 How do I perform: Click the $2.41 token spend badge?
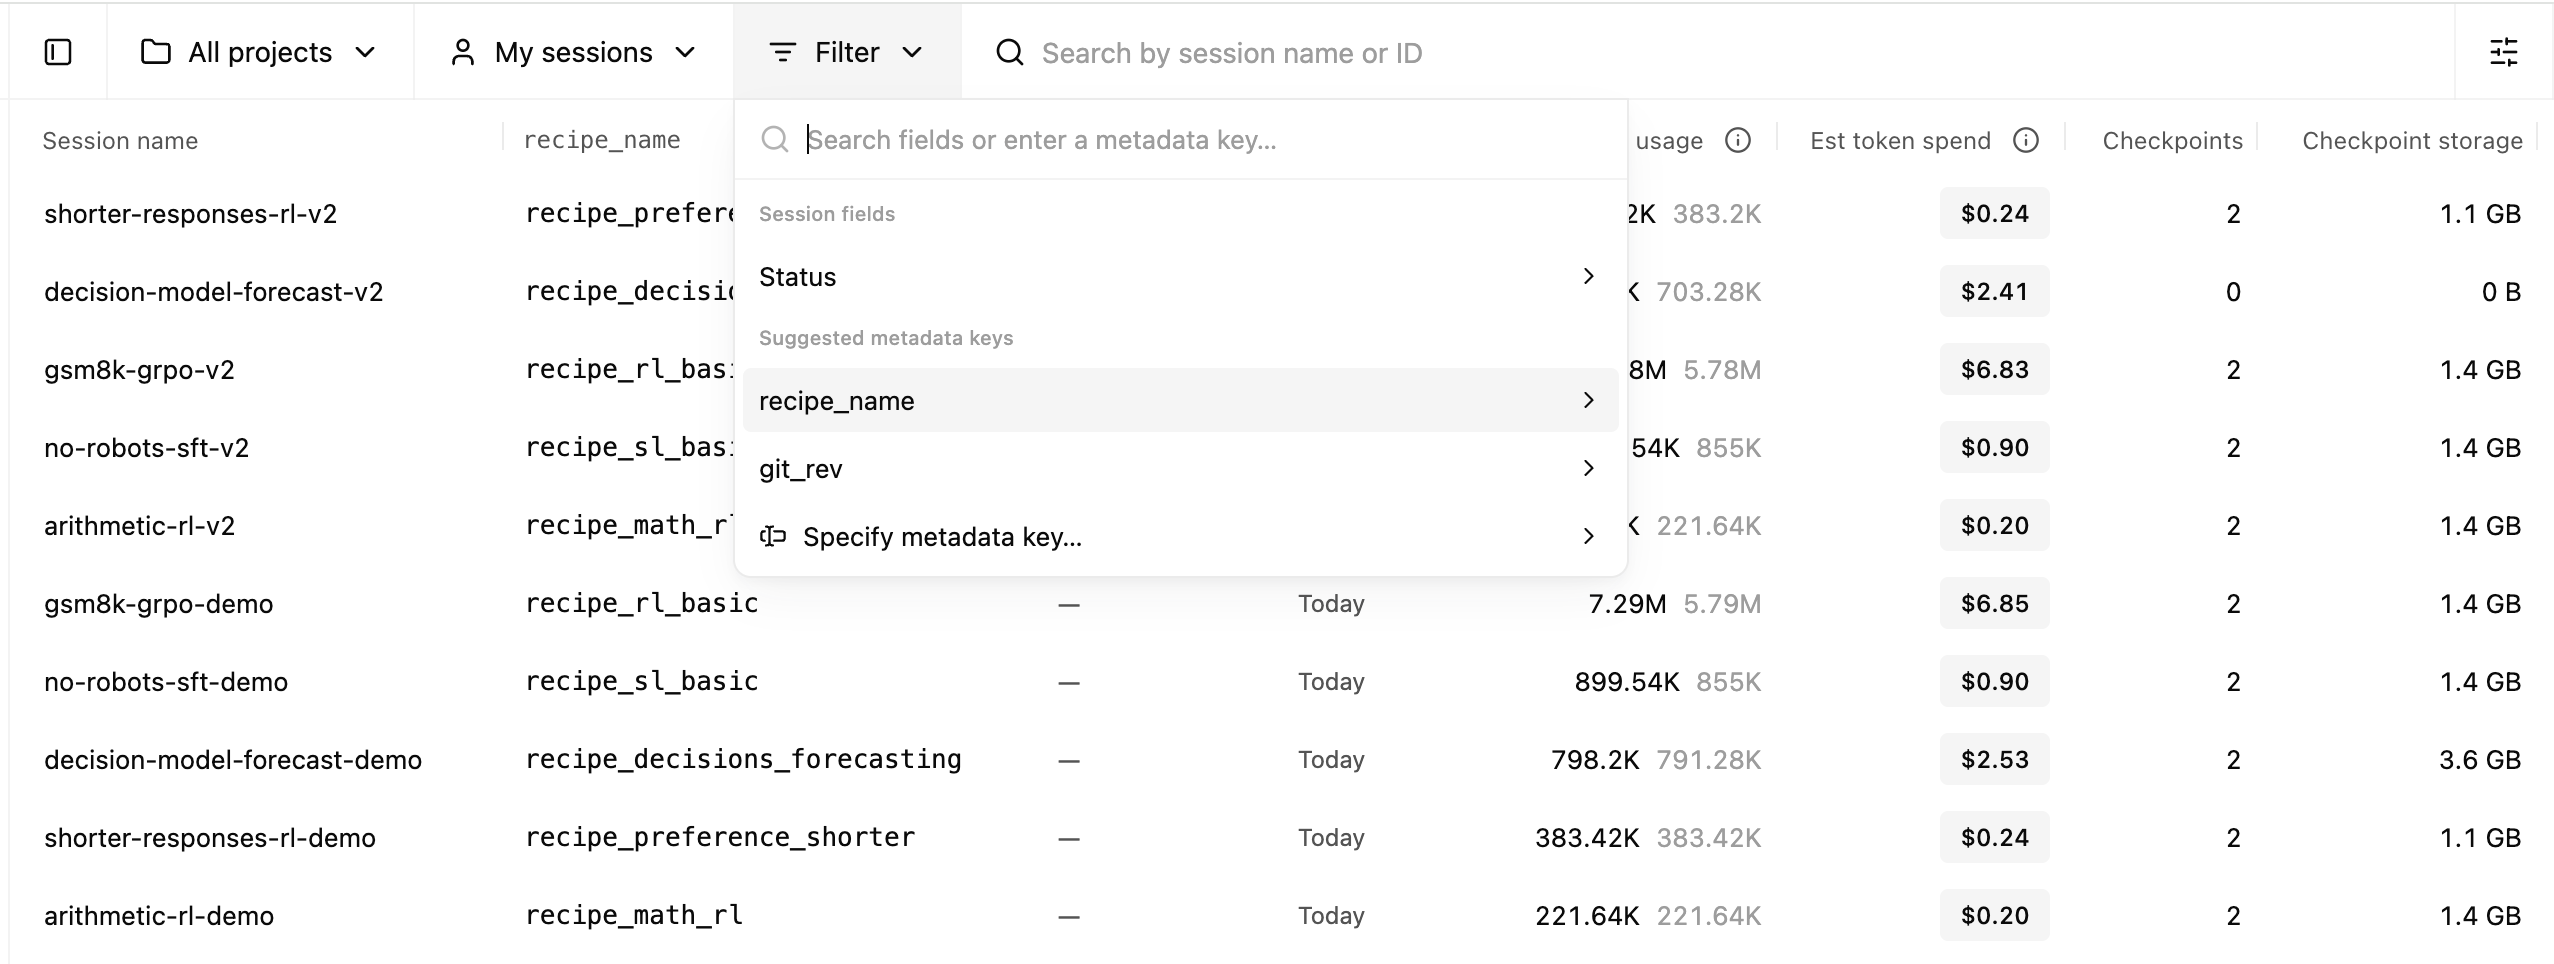click(x=1994, y=291)
